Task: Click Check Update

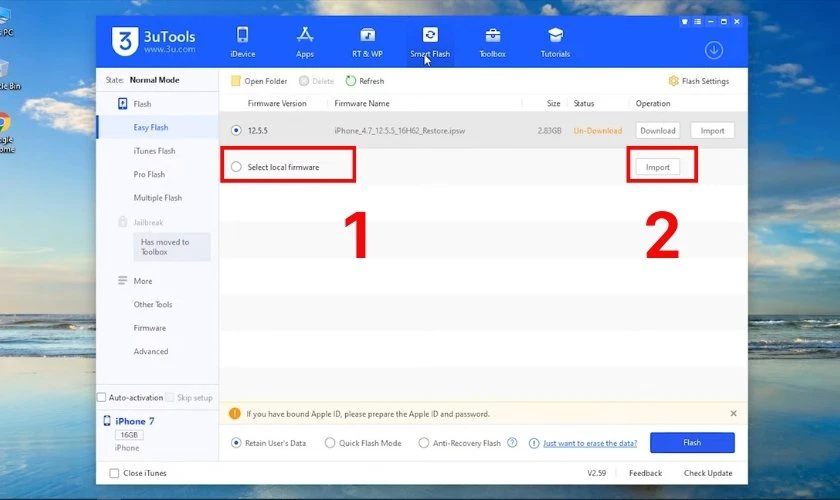Action: point(708,473)
